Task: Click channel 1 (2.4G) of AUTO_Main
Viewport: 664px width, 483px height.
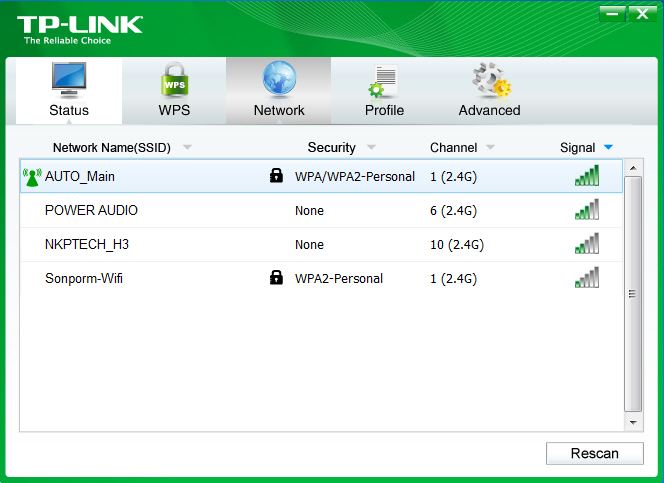Action: tap(453, 177)
